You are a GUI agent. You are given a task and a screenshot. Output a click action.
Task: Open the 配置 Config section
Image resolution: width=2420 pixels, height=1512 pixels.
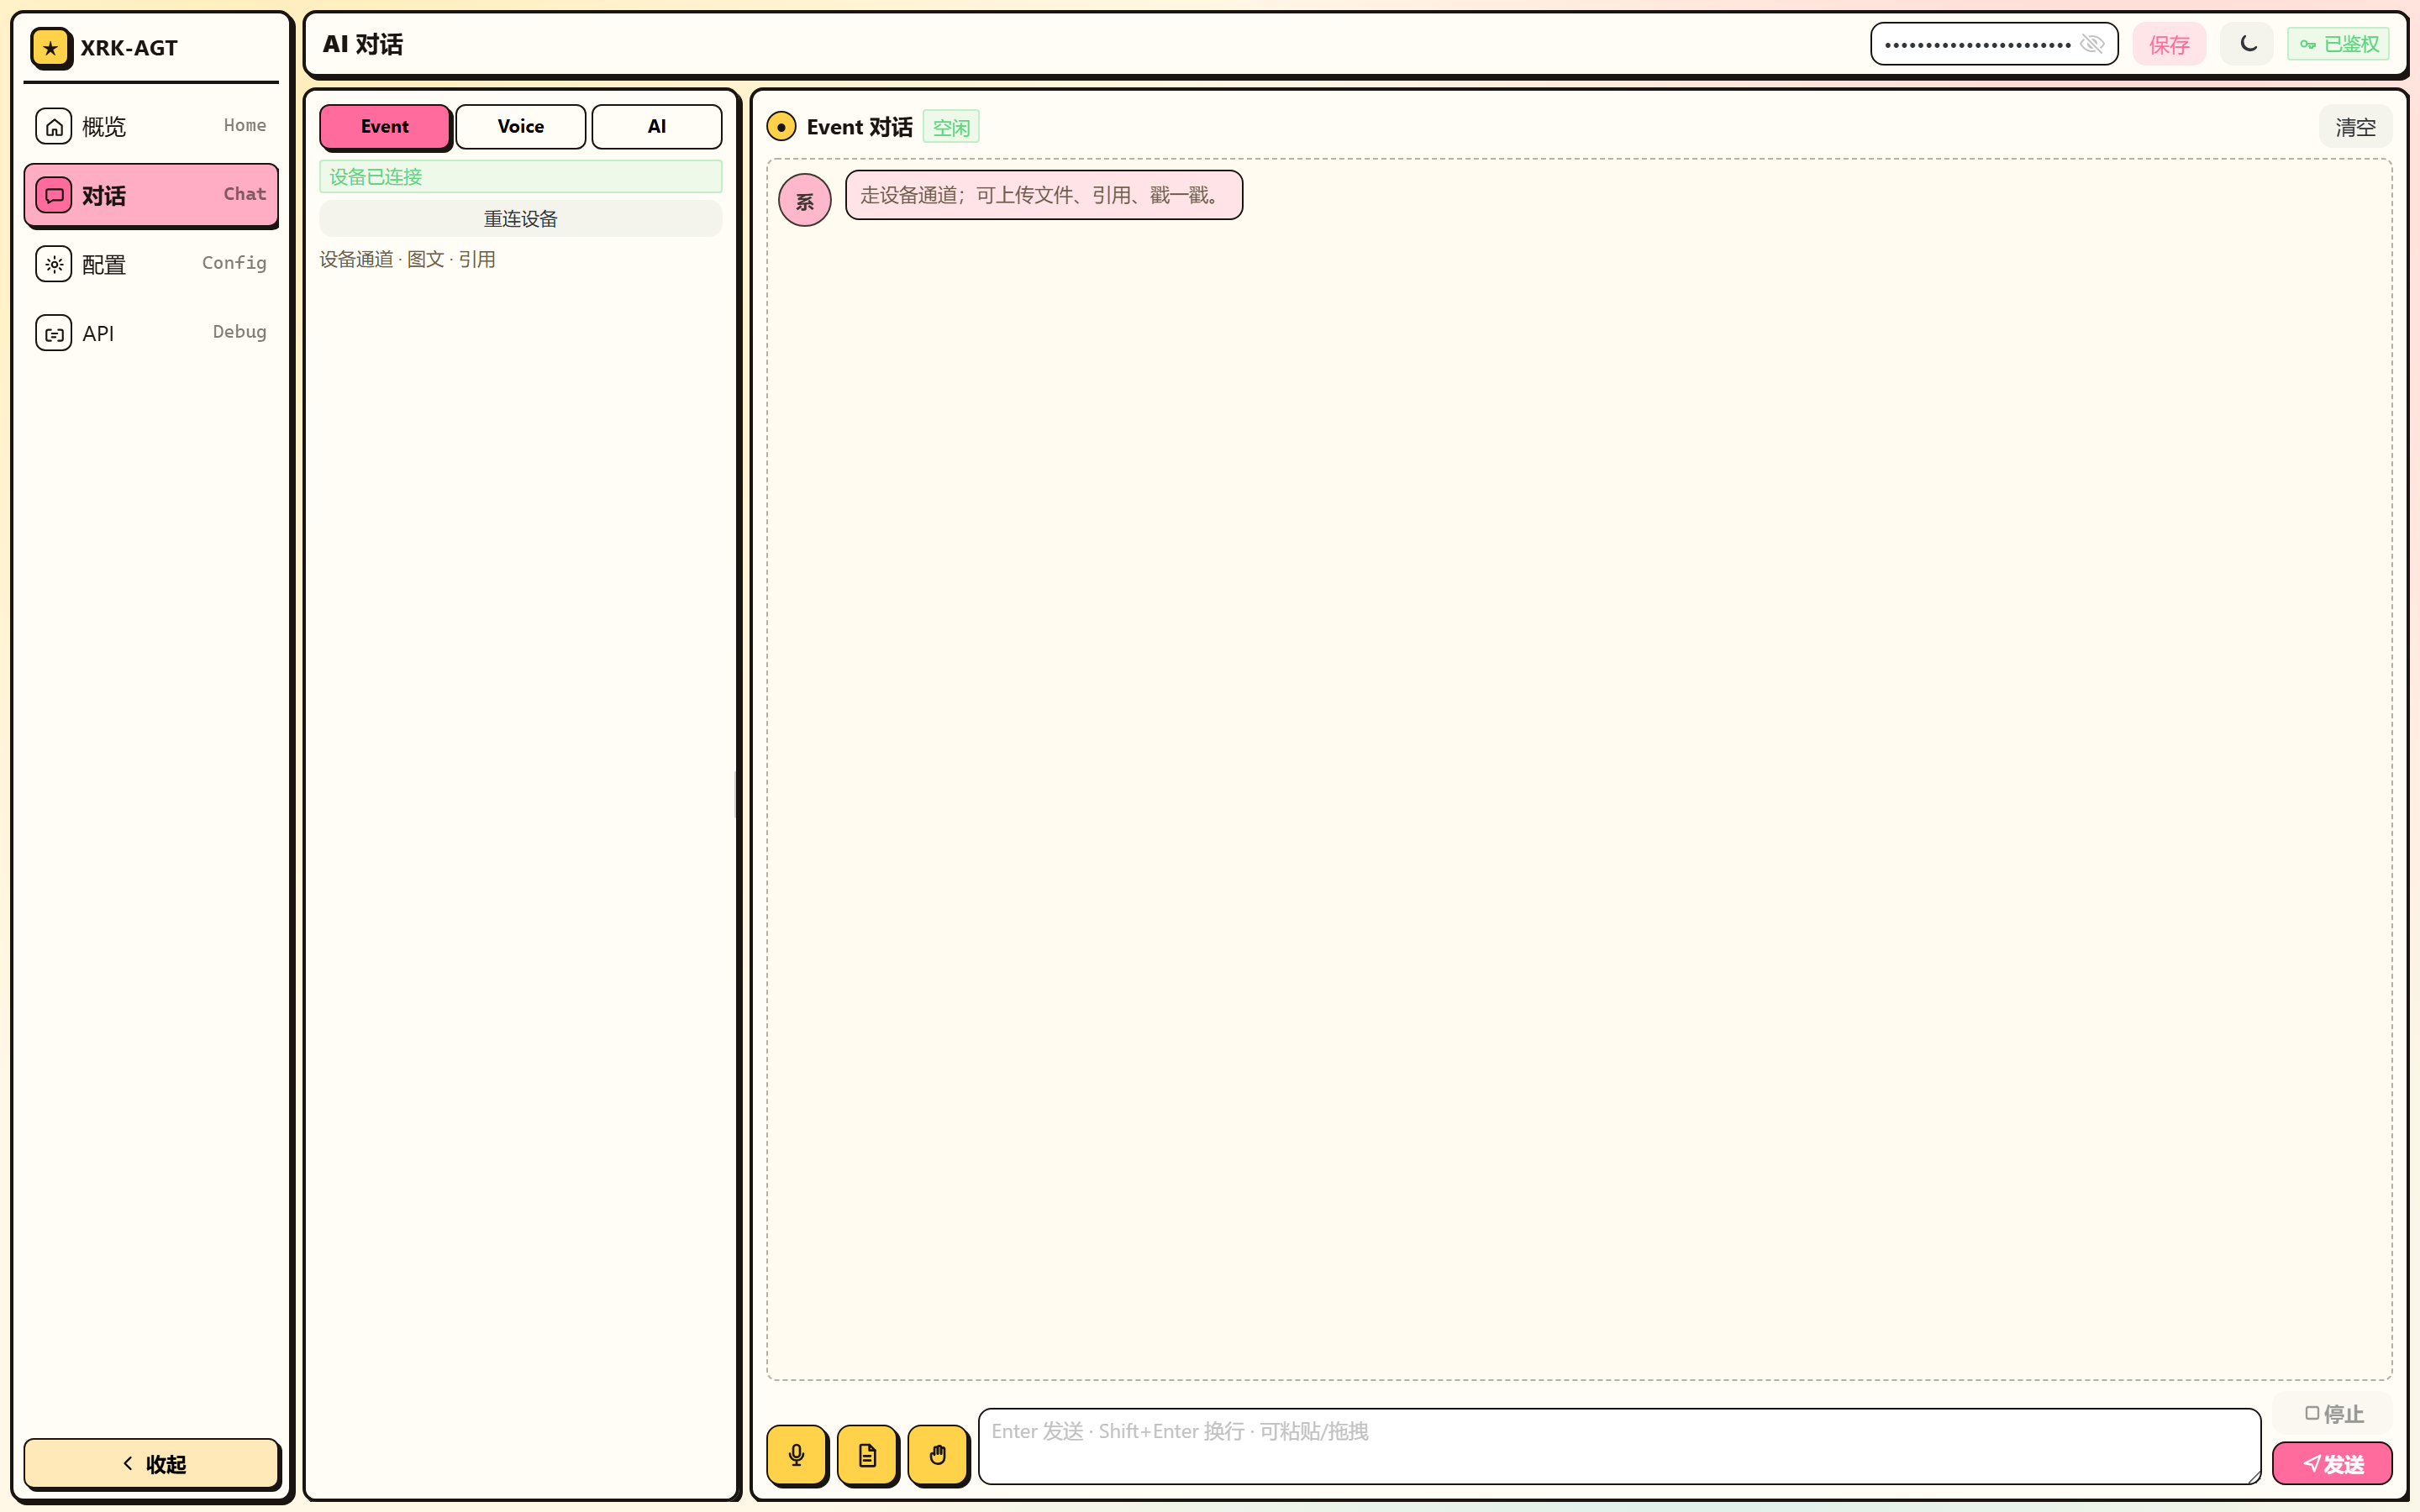[151, 264]
